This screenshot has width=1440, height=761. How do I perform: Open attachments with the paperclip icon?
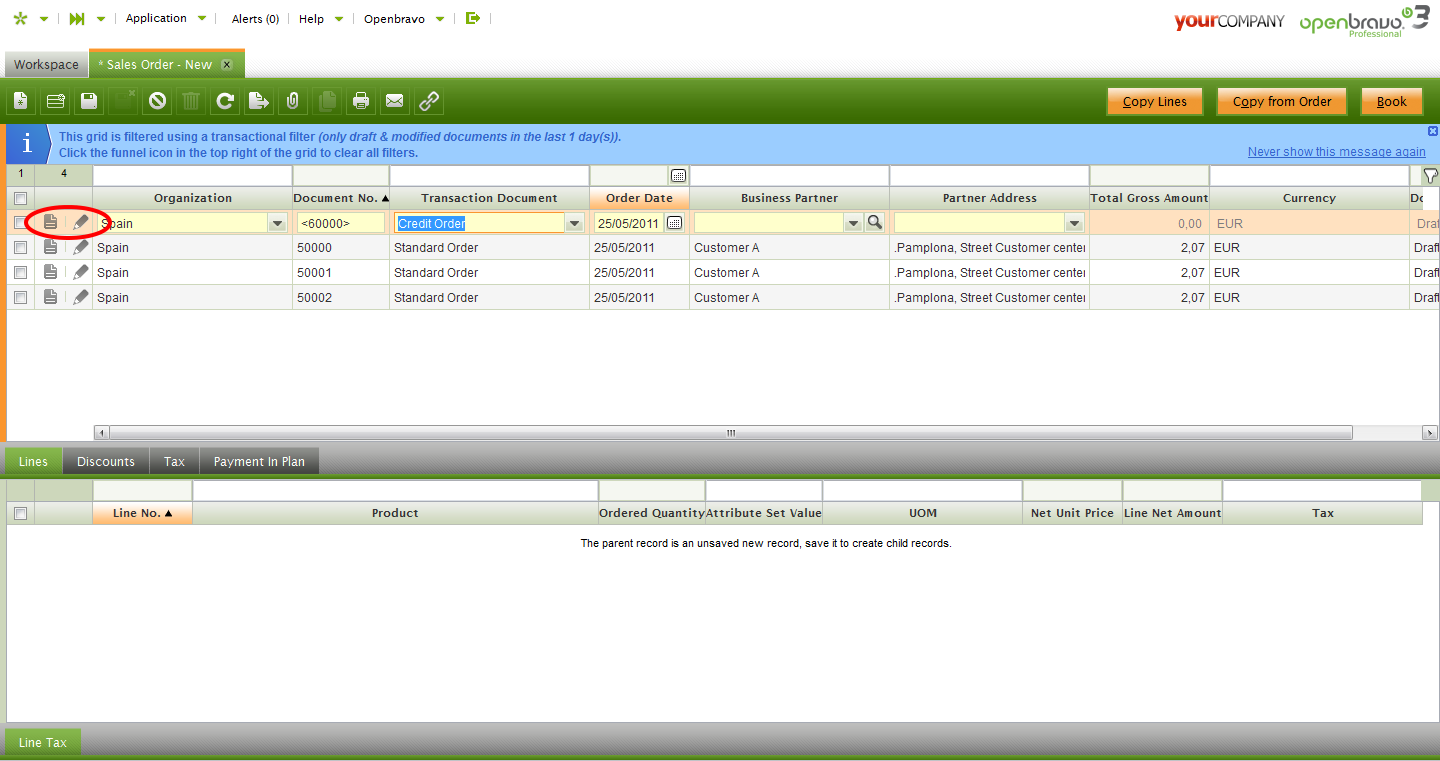[292, 101]
